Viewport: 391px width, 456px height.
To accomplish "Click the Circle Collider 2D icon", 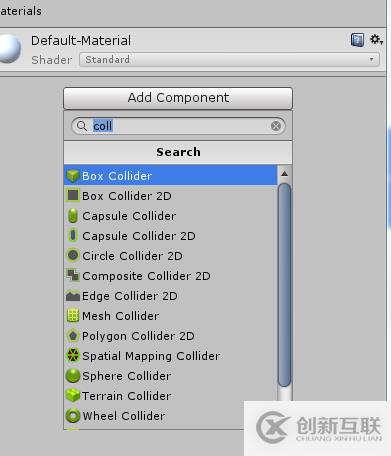I will coord(73,256).
